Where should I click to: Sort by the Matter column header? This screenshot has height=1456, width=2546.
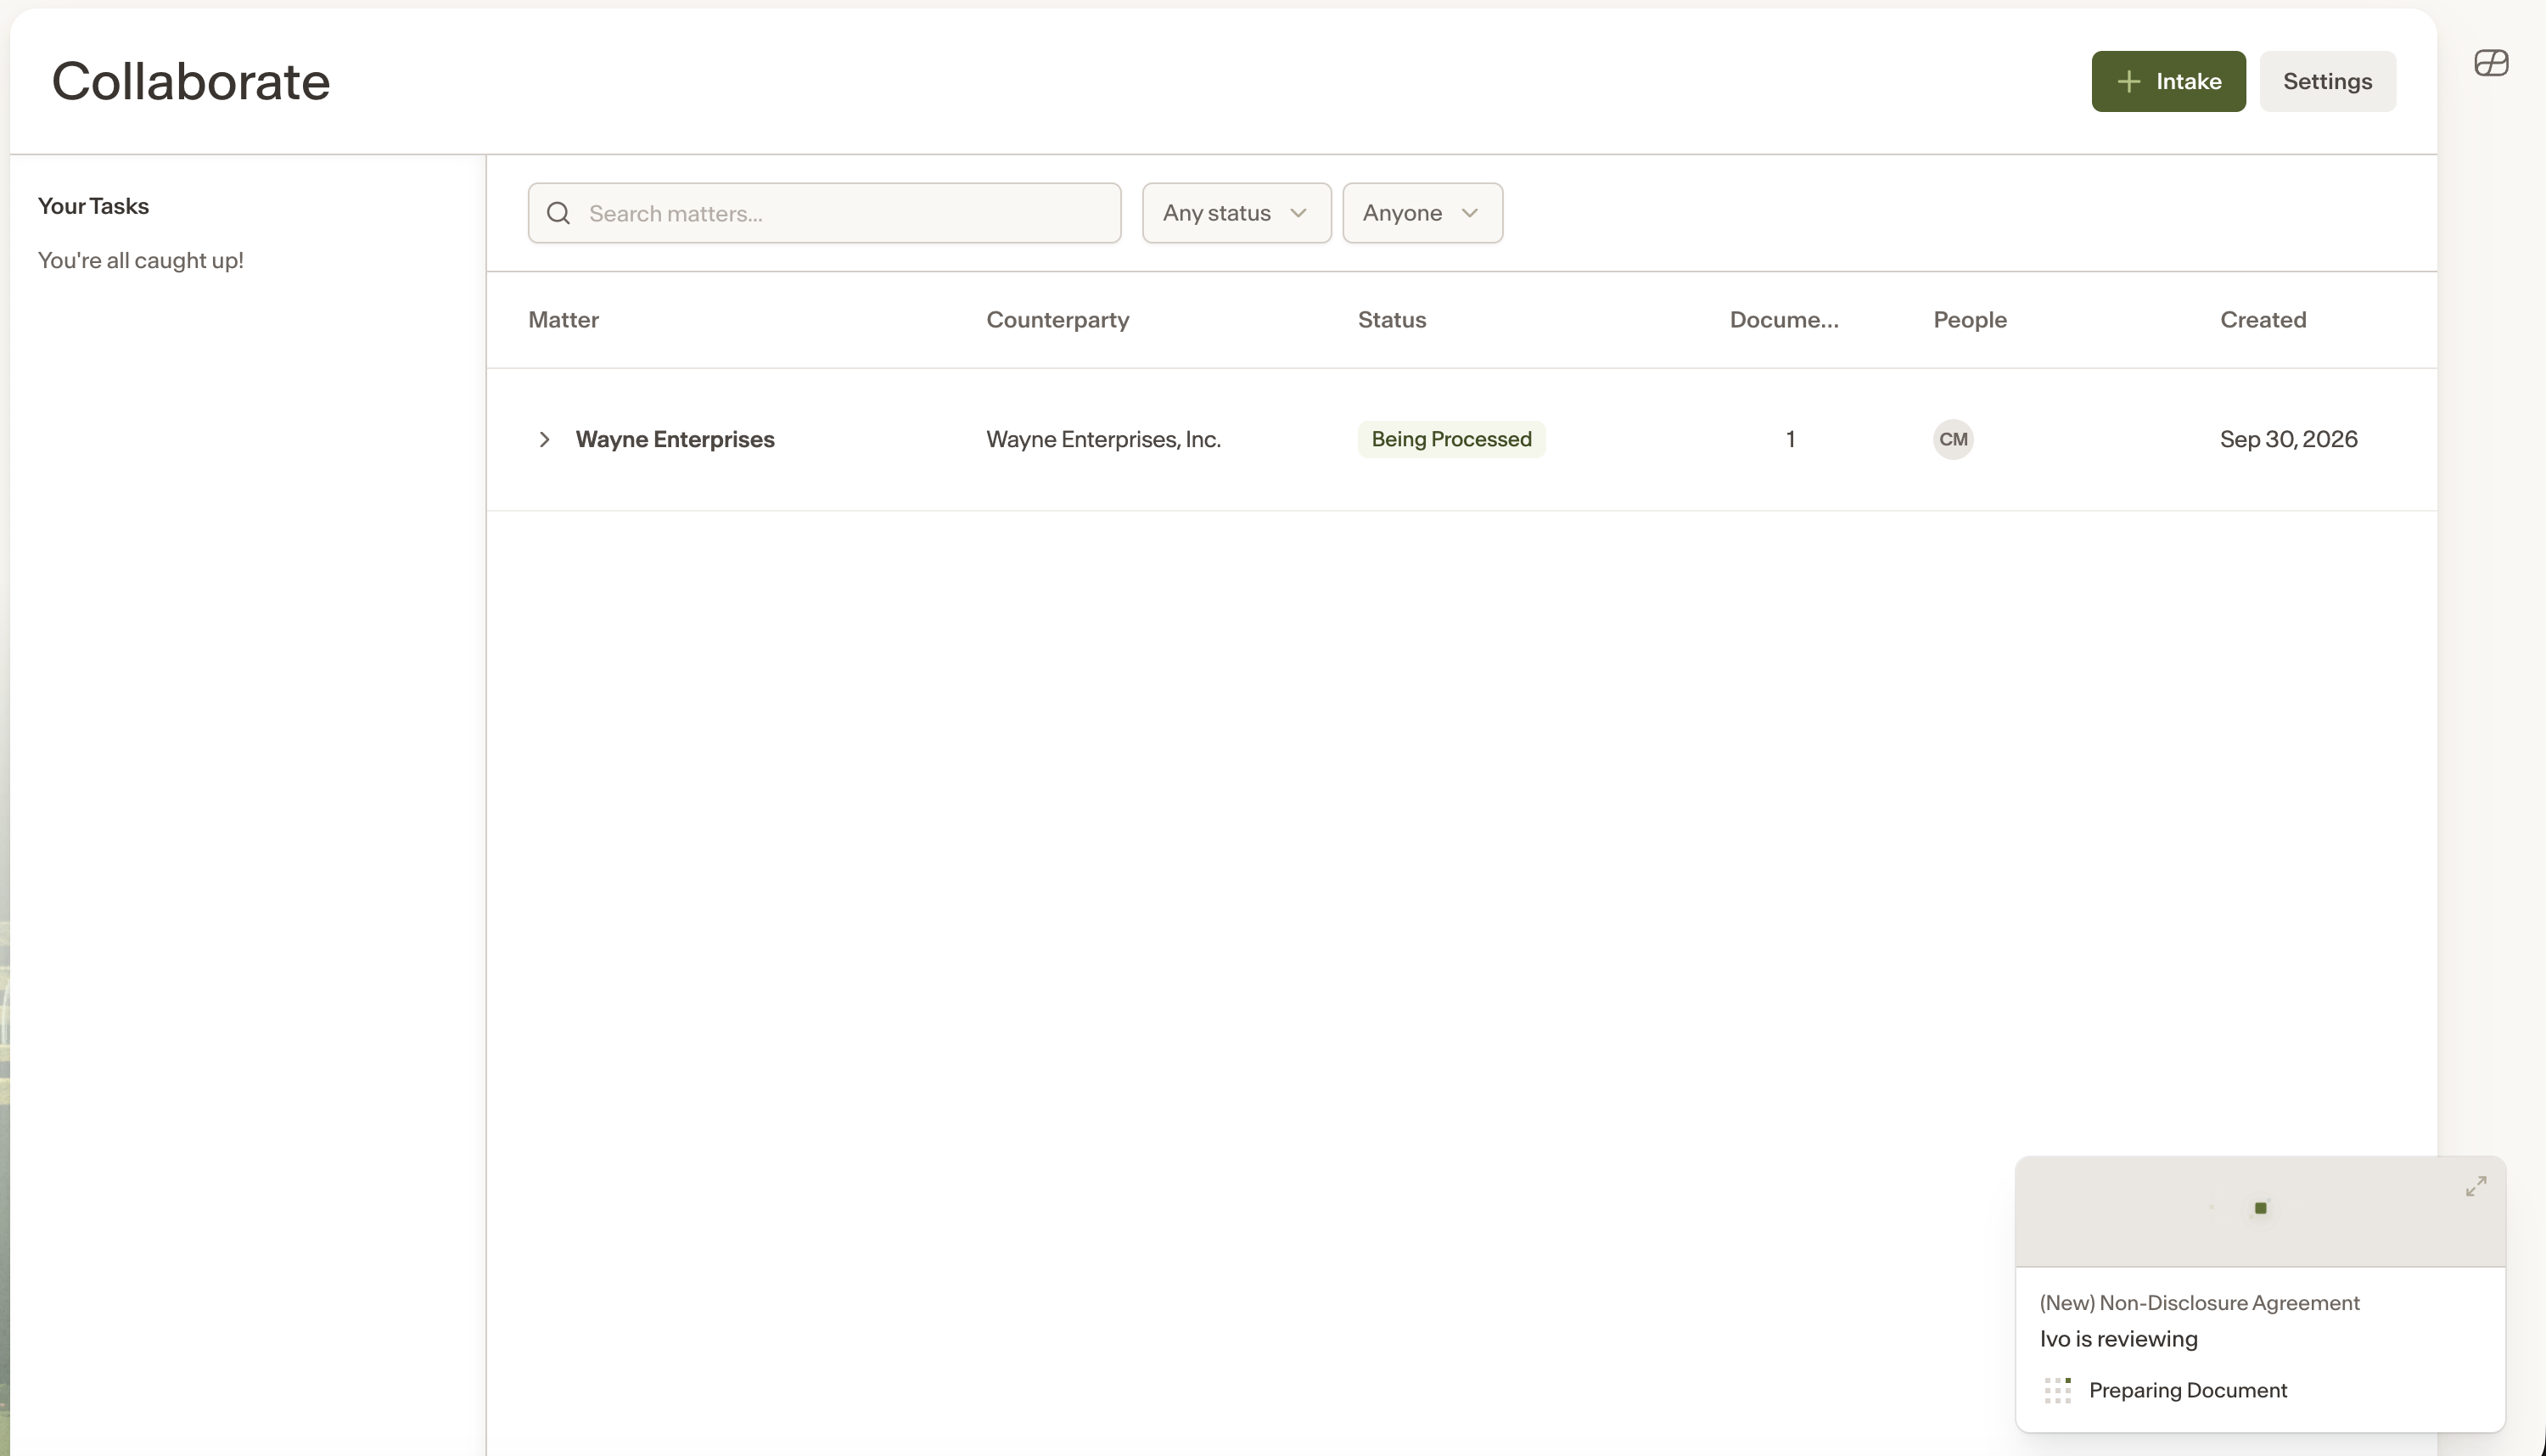[564, 320]
